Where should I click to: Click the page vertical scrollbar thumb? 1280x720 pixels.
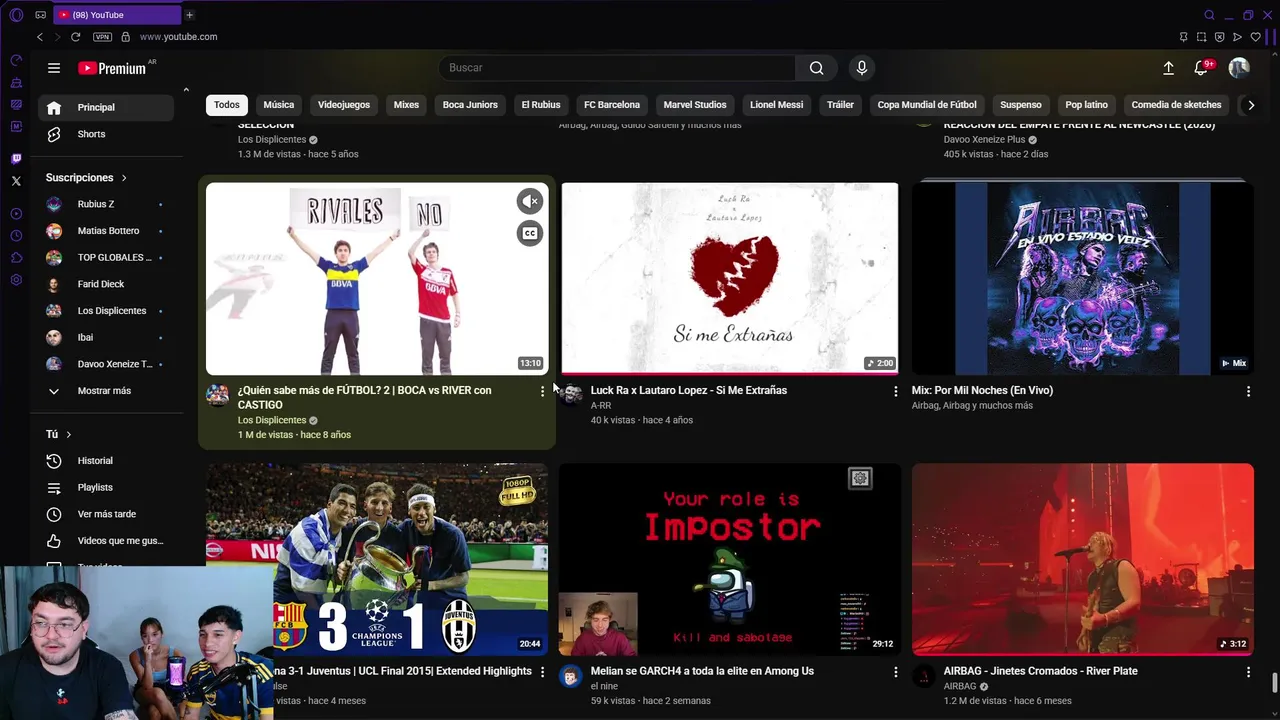click(1274, 683)
